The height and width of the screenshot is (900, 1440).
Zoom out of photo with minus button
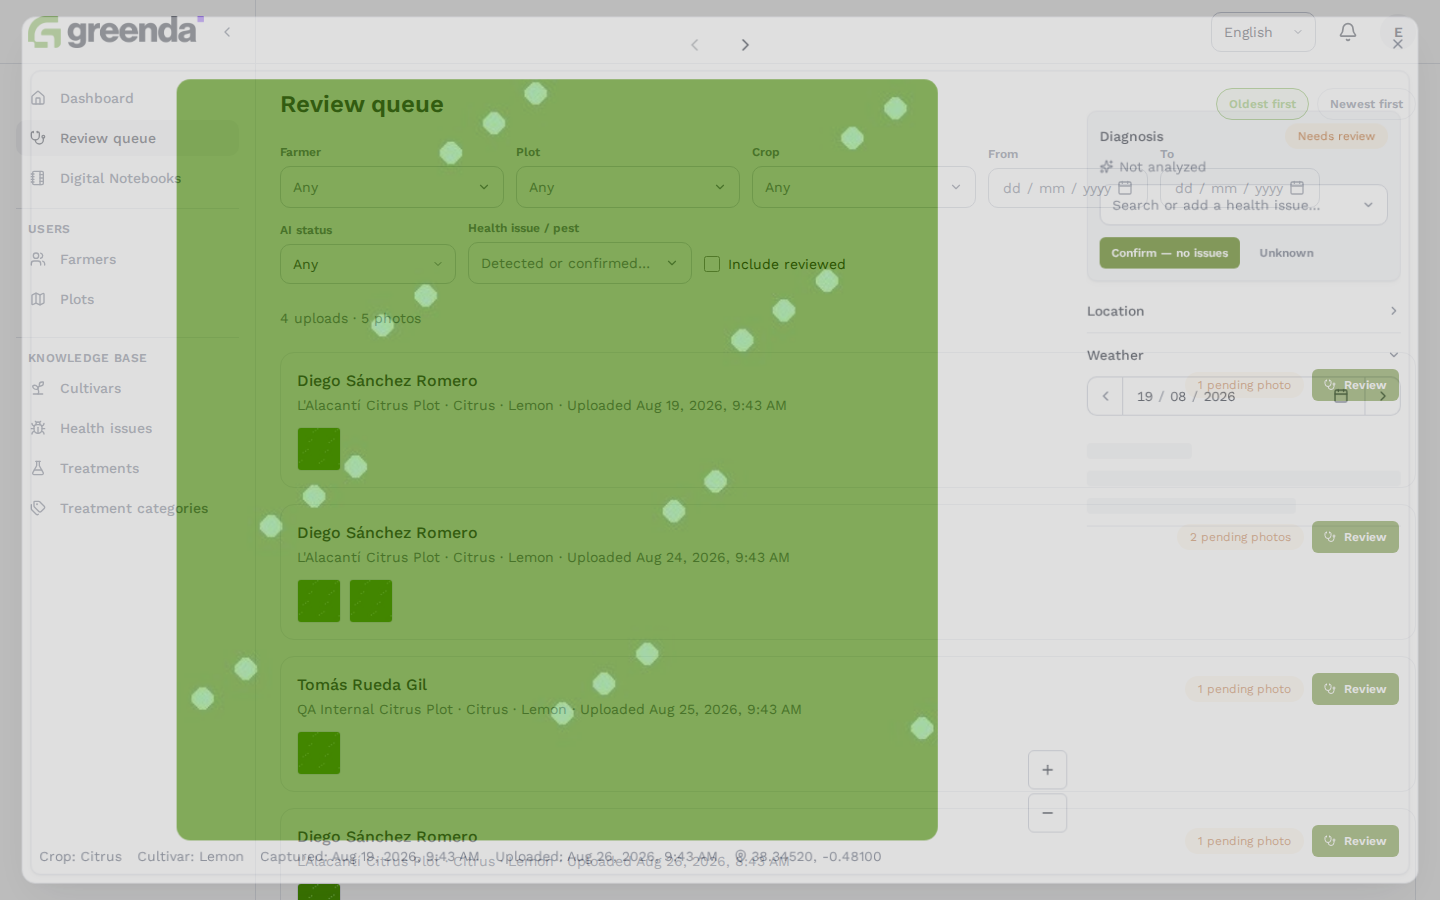[x=1047, y=813]
